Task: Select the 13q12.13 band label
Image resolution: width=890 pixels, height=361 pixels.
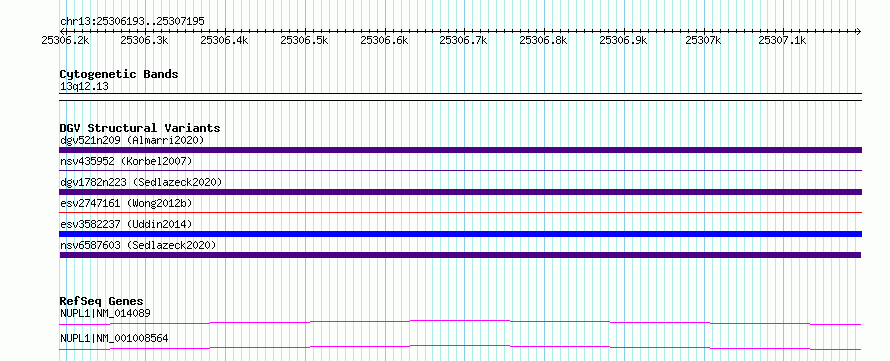Action: [x=84, y=87]
